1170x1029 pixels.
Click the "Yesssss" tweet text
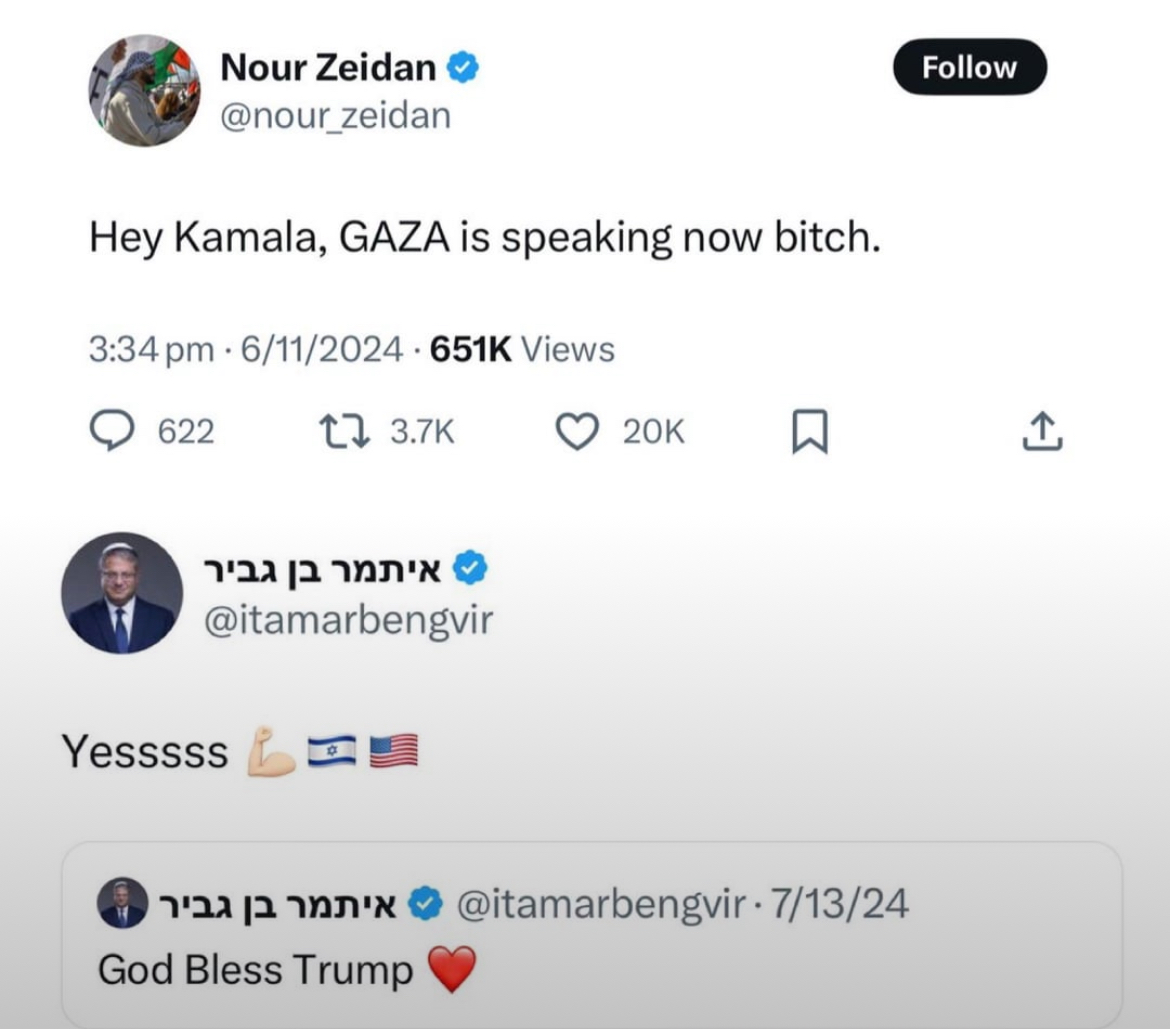click(x=145, y=752)
